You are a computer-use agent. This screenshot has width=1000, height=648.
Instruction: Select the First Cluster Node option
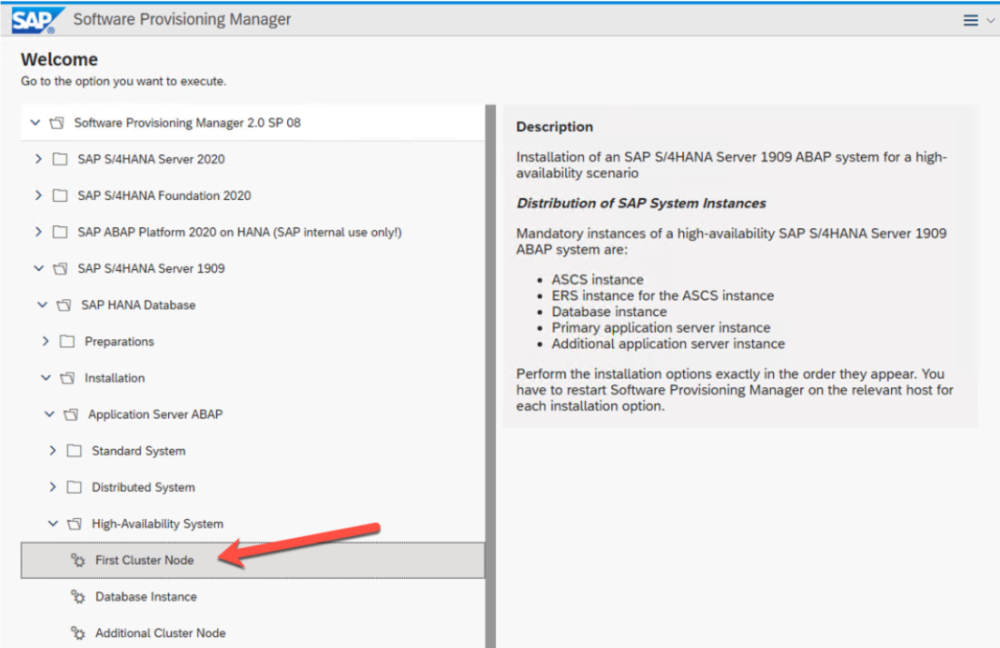(144, 560)
